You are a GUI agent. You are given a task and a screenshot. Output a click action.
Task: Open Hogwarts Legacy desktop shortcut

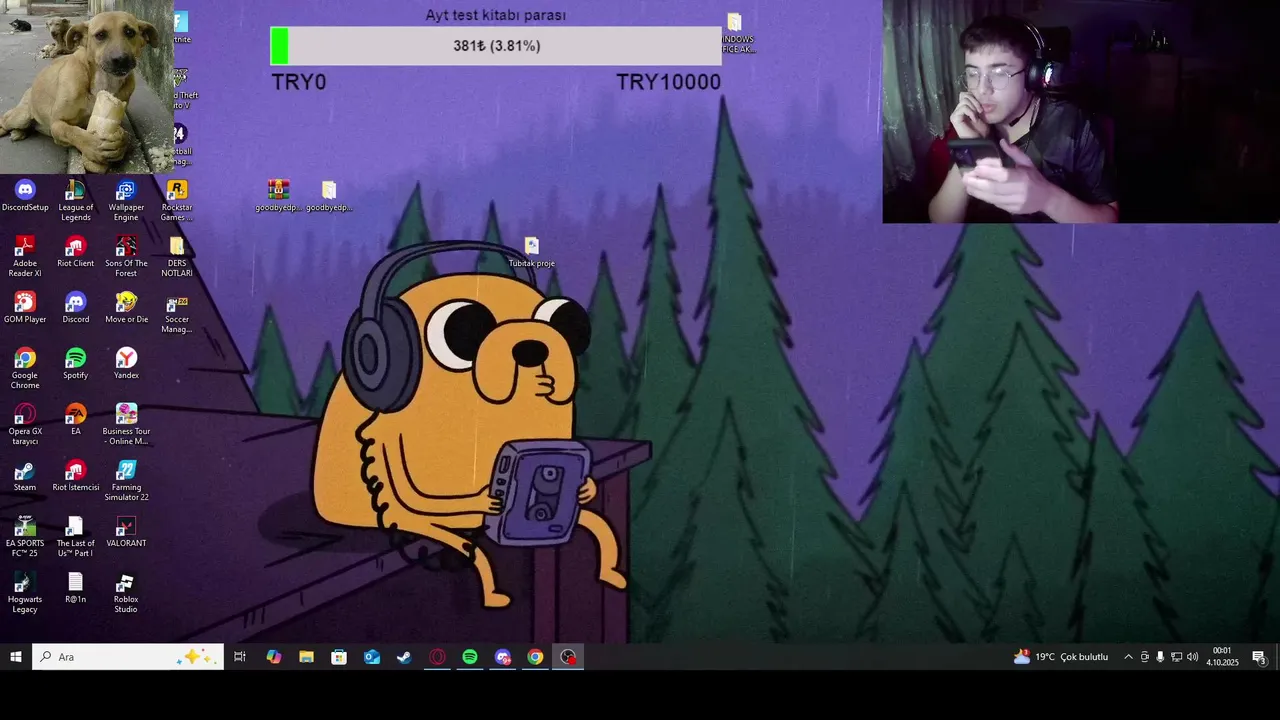pos(25,592)
